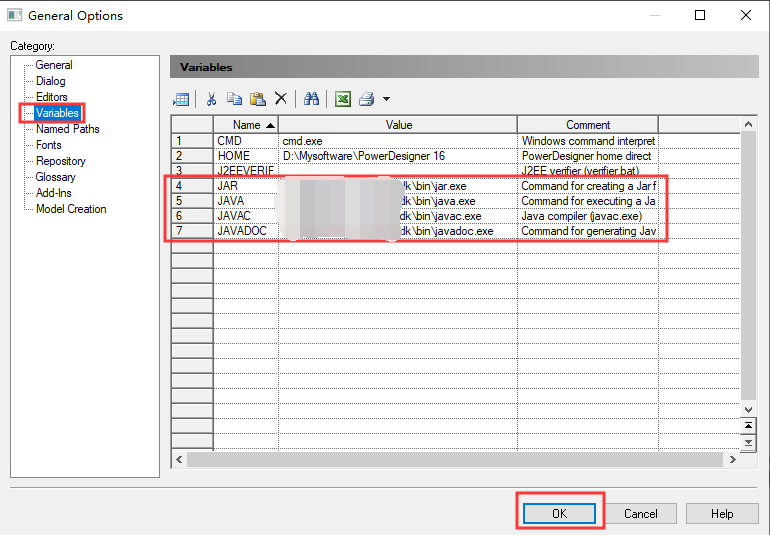
Task: Select Glossary category in tree
Action: pos(55,177)
